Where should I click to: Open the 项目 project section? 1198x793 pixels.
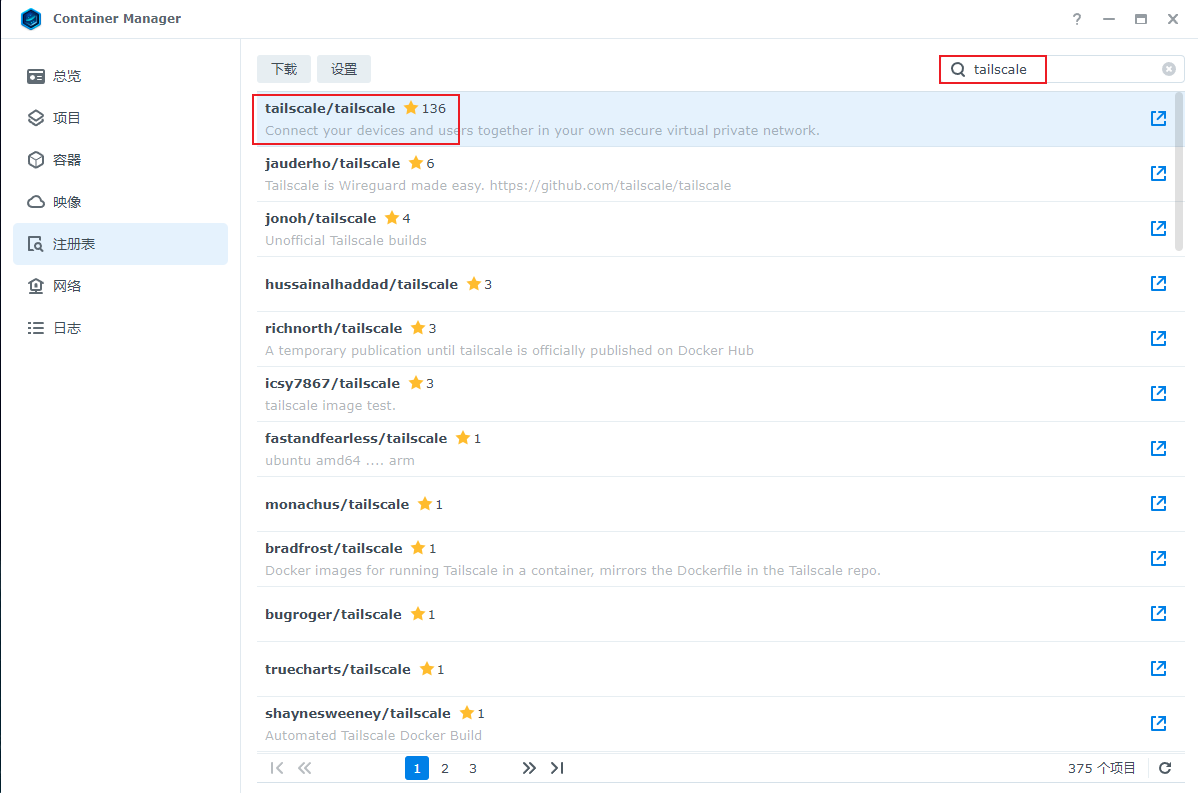tap(121, 118)
